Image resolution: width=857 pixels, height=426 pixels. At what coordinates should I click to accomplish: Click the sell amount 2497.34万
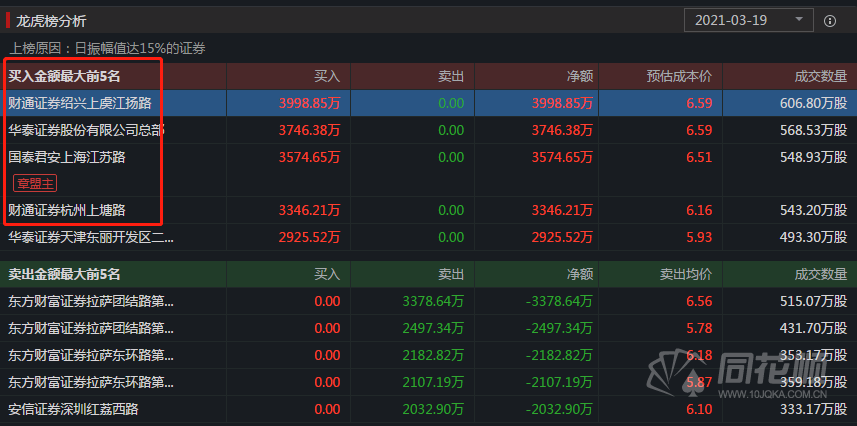click(x=433, y=328)
